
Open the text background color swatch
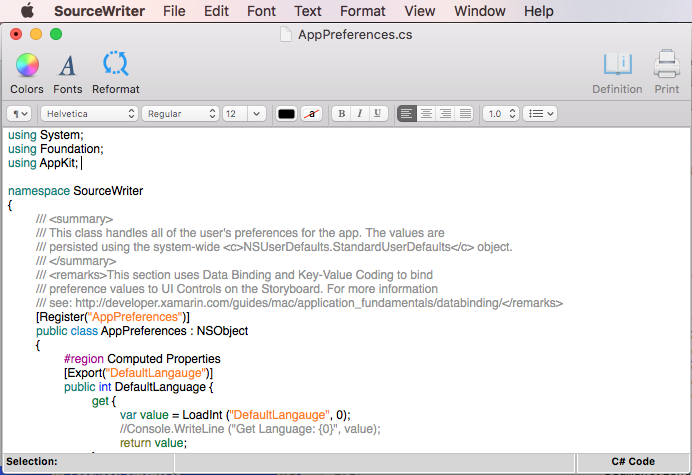click(x=312, y=114)
